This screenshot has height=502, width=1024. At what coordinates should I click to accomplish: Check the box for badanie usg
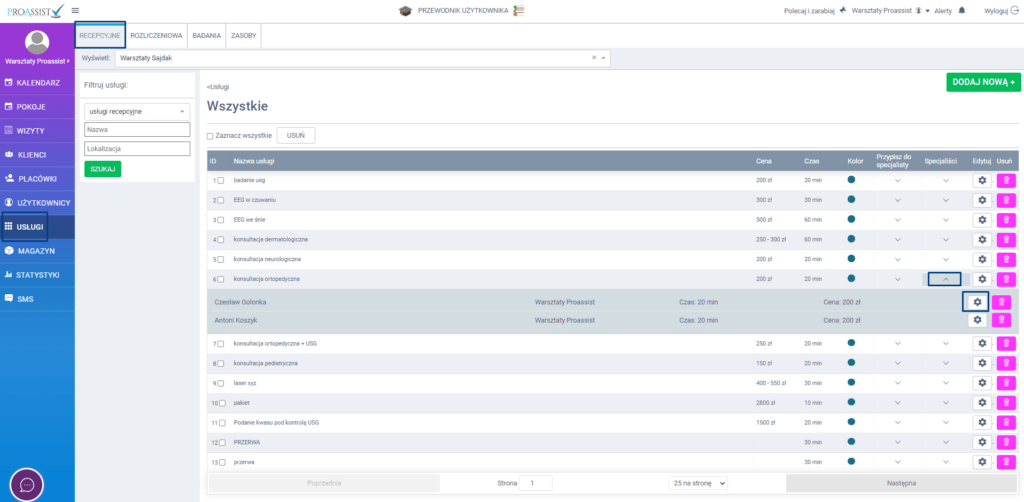point(221,180)
